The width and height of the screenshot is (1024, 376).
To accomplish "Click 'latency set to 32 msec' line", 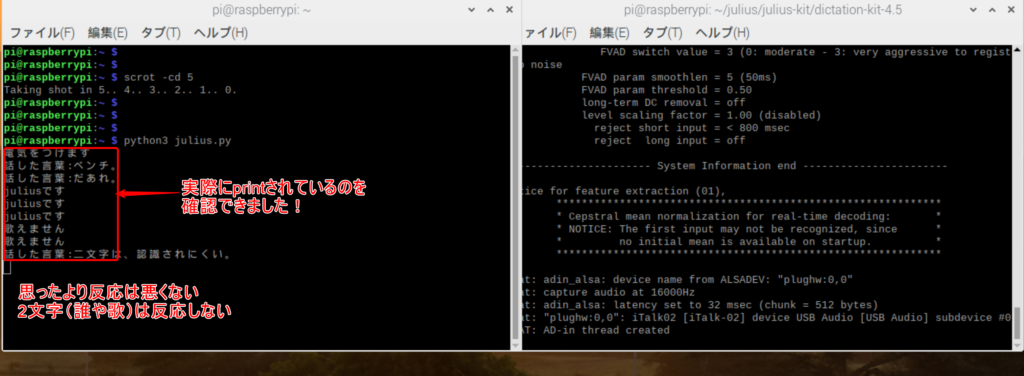I will [x=701, y=305].
